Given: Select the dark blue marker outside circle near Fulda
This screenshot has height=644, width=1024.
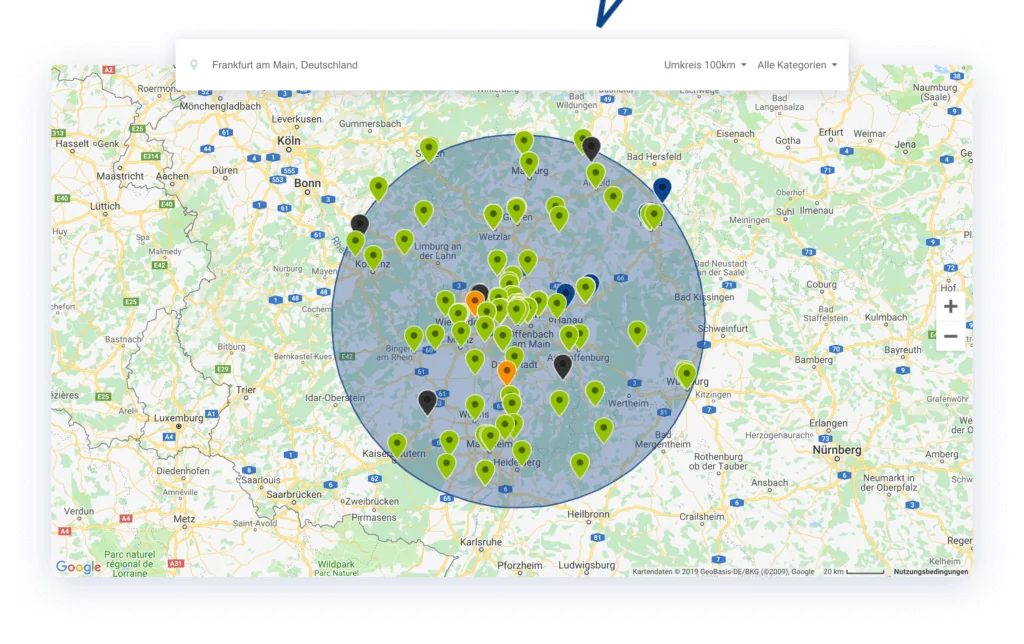Looking at the screenshot, I should (x=662, y=188).
